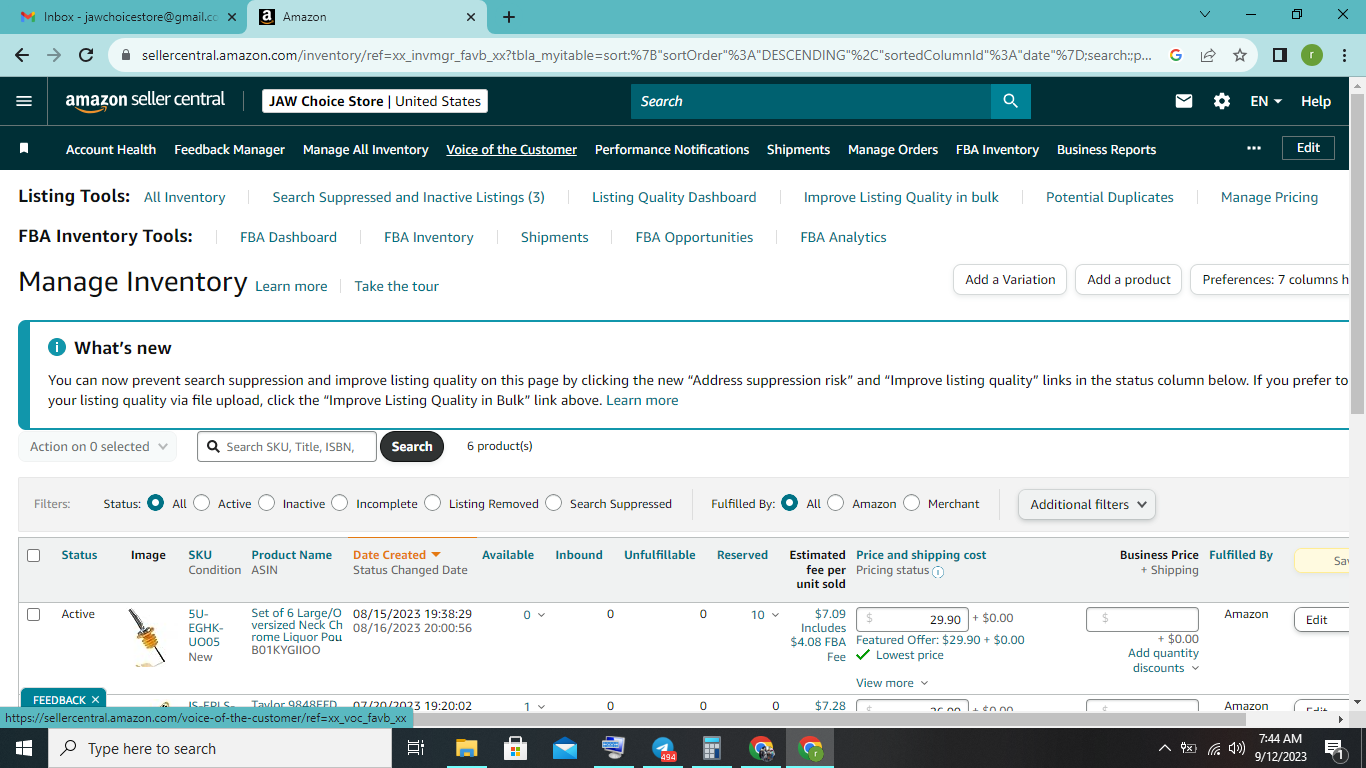Click the info icon beside What's new
Viewport: 1366px width, 768px height.
coord(57,347)
